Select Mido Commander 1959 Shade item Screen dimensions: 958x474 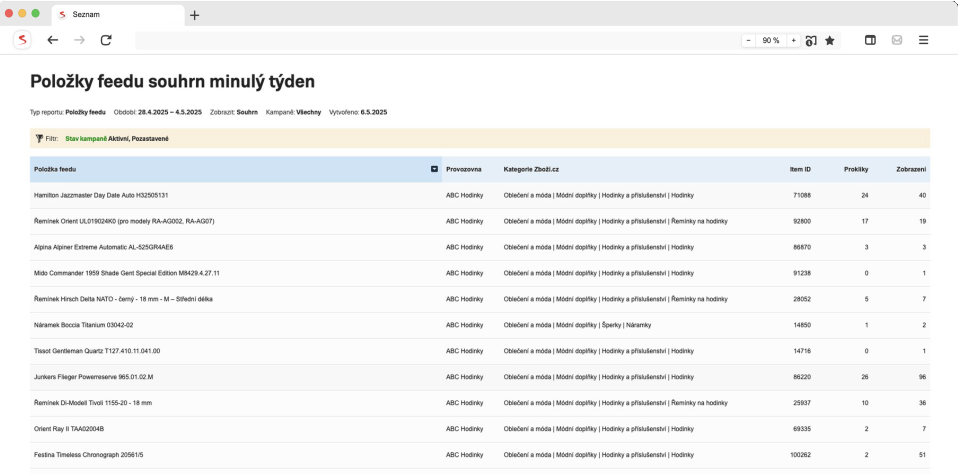coord(126,273)
